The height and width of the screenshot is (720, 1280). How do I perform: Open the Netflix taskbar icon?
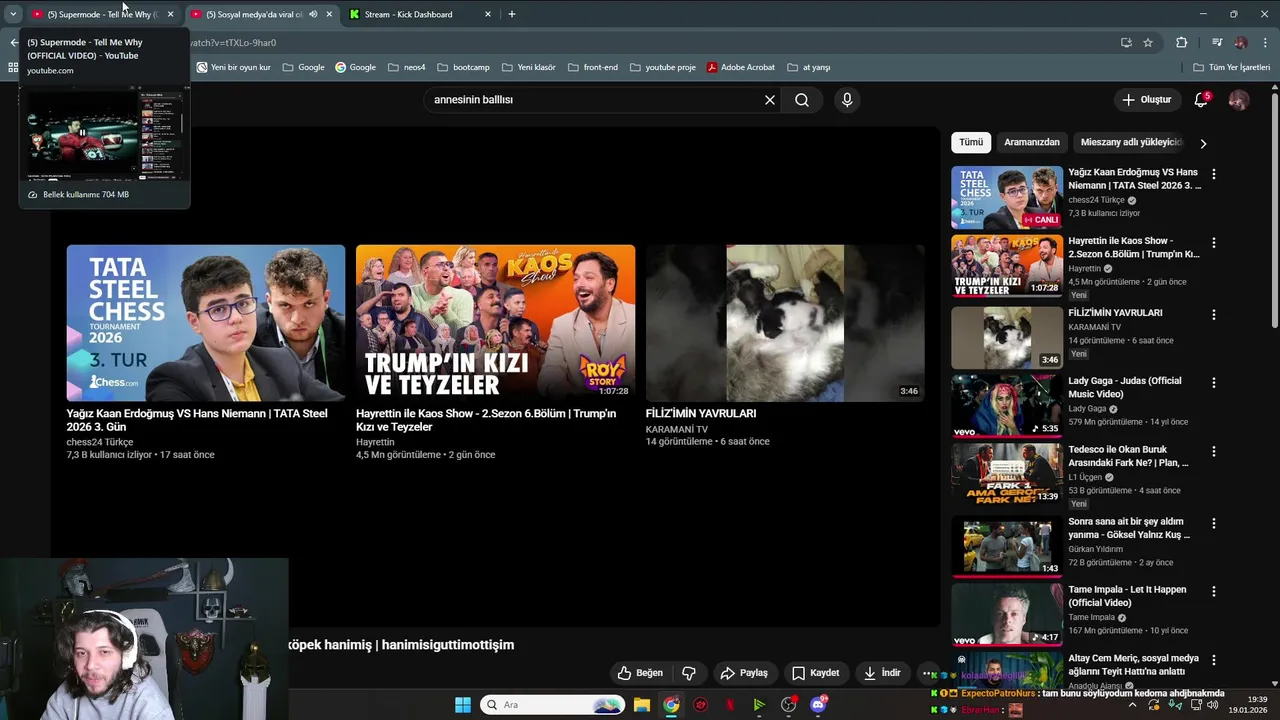730,705
